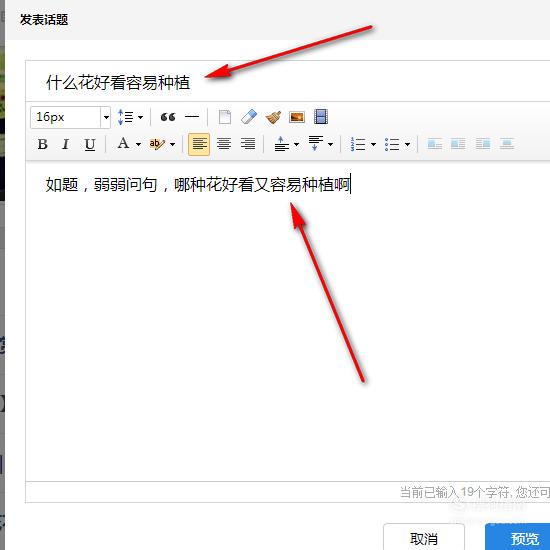Open bullet list style dropdown
This screenshot has width=550, height=550.
click(407, 144)
